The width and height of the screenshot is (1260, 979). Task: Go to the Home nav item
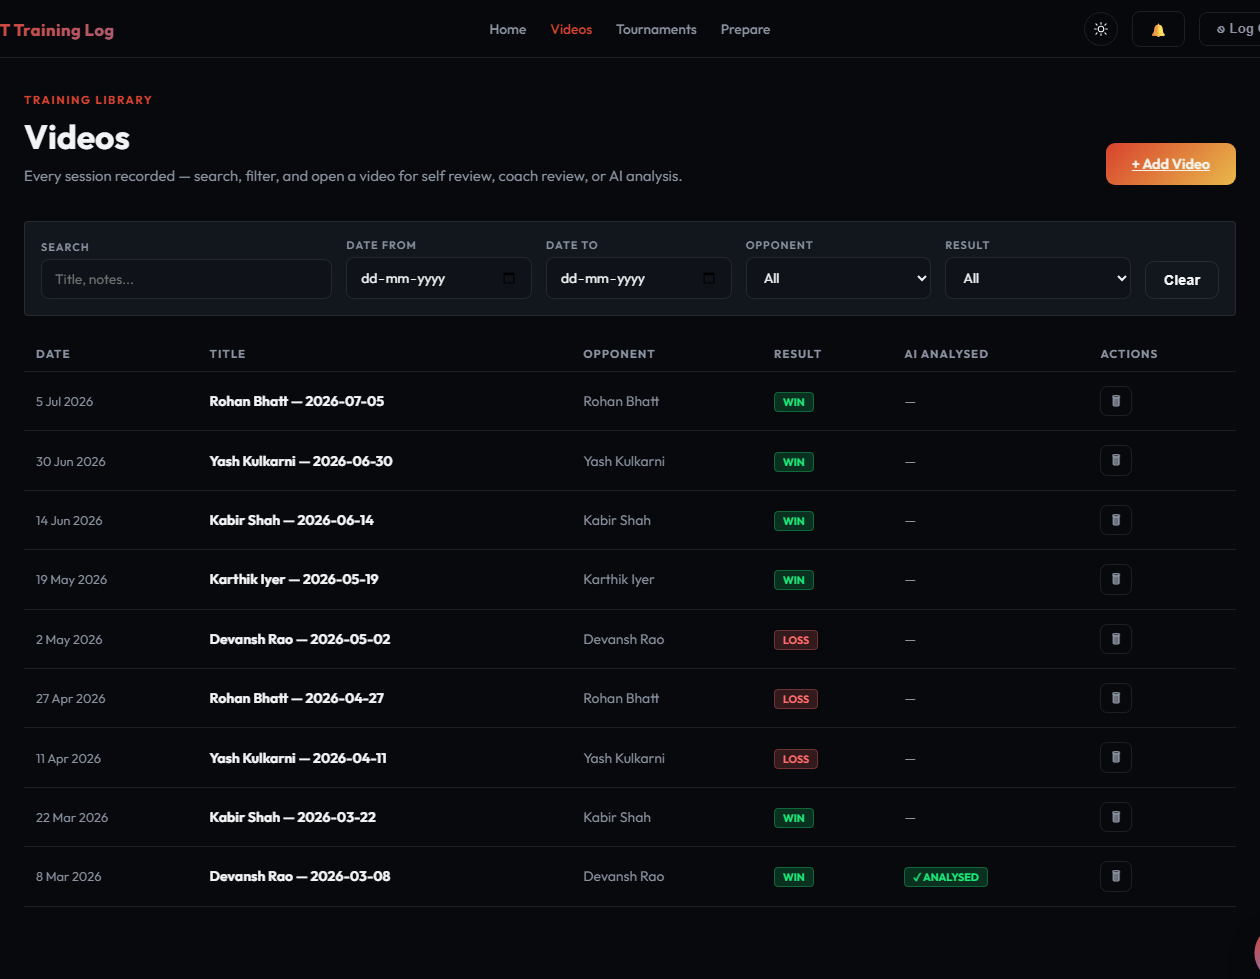pos(508,29)
